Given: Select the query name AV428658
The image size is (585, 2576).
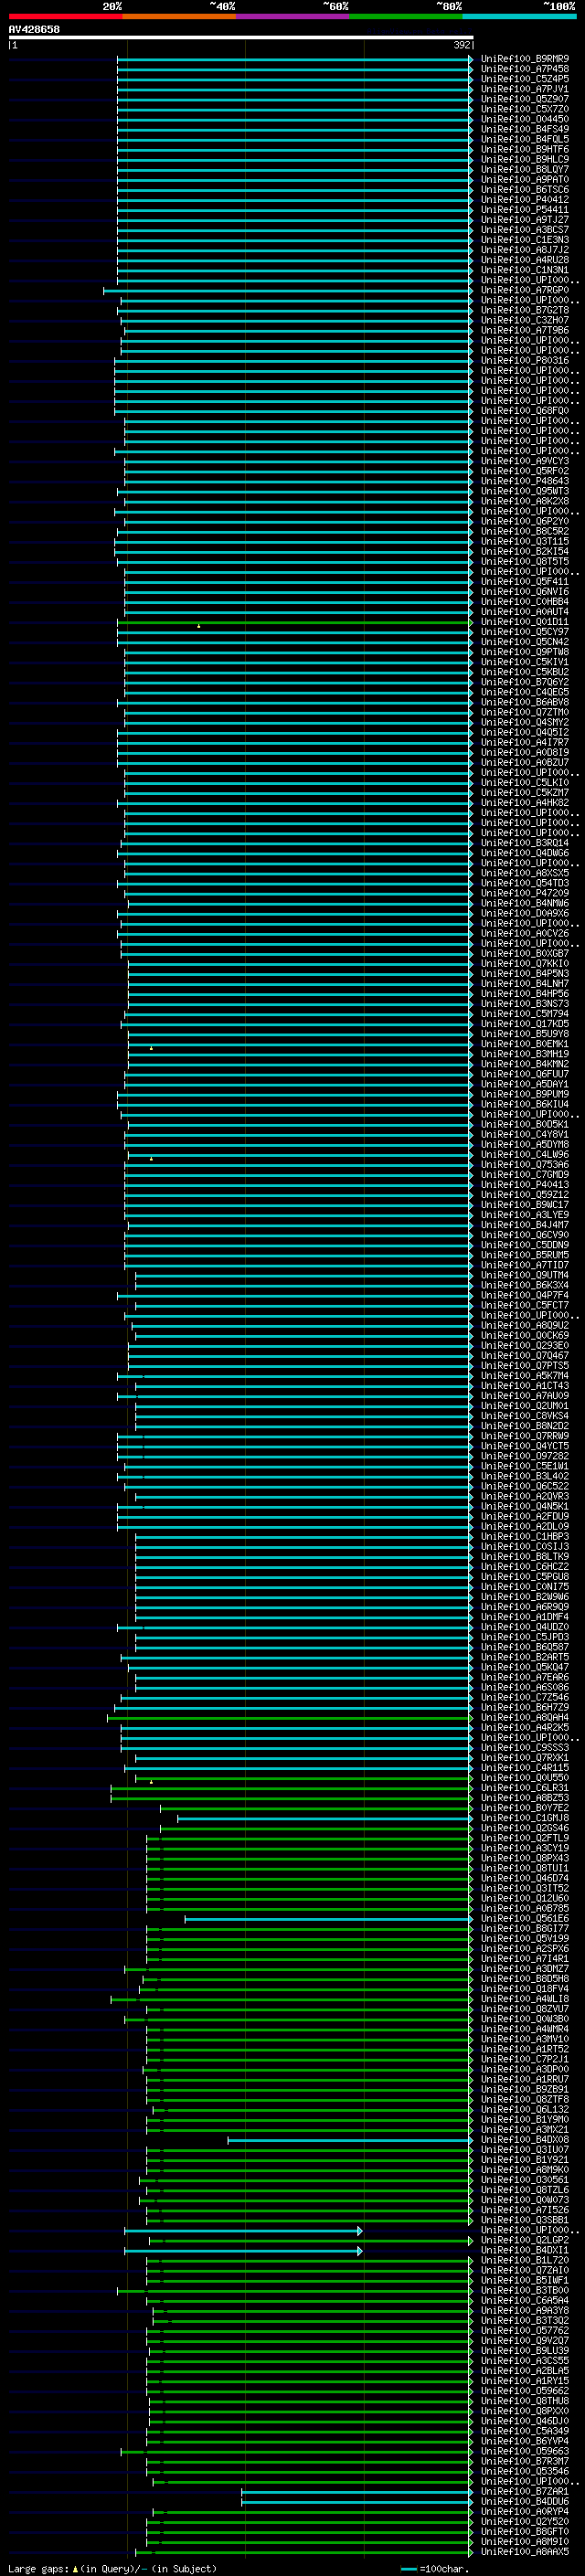Looking at the screenshot, I should click(x=34, y=29).
